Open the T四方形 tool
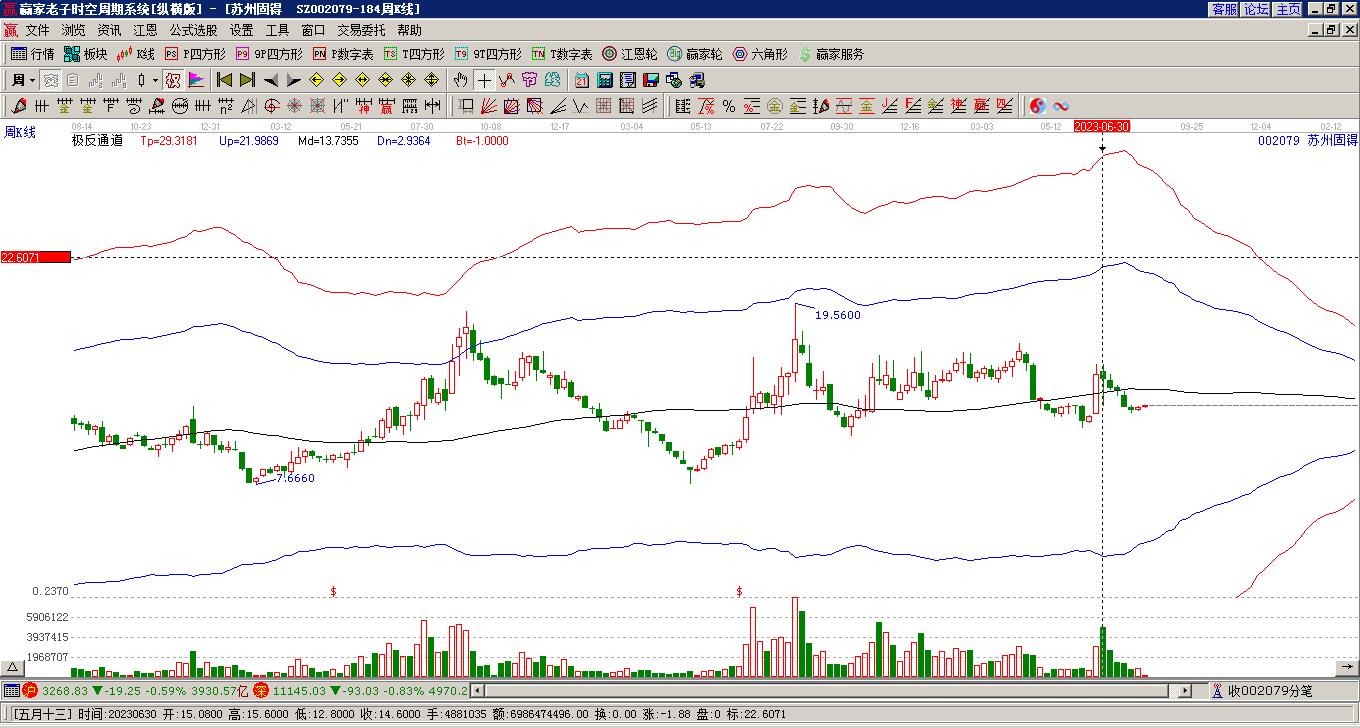This screenshot has width=1360, height=728. click(414, 54)
